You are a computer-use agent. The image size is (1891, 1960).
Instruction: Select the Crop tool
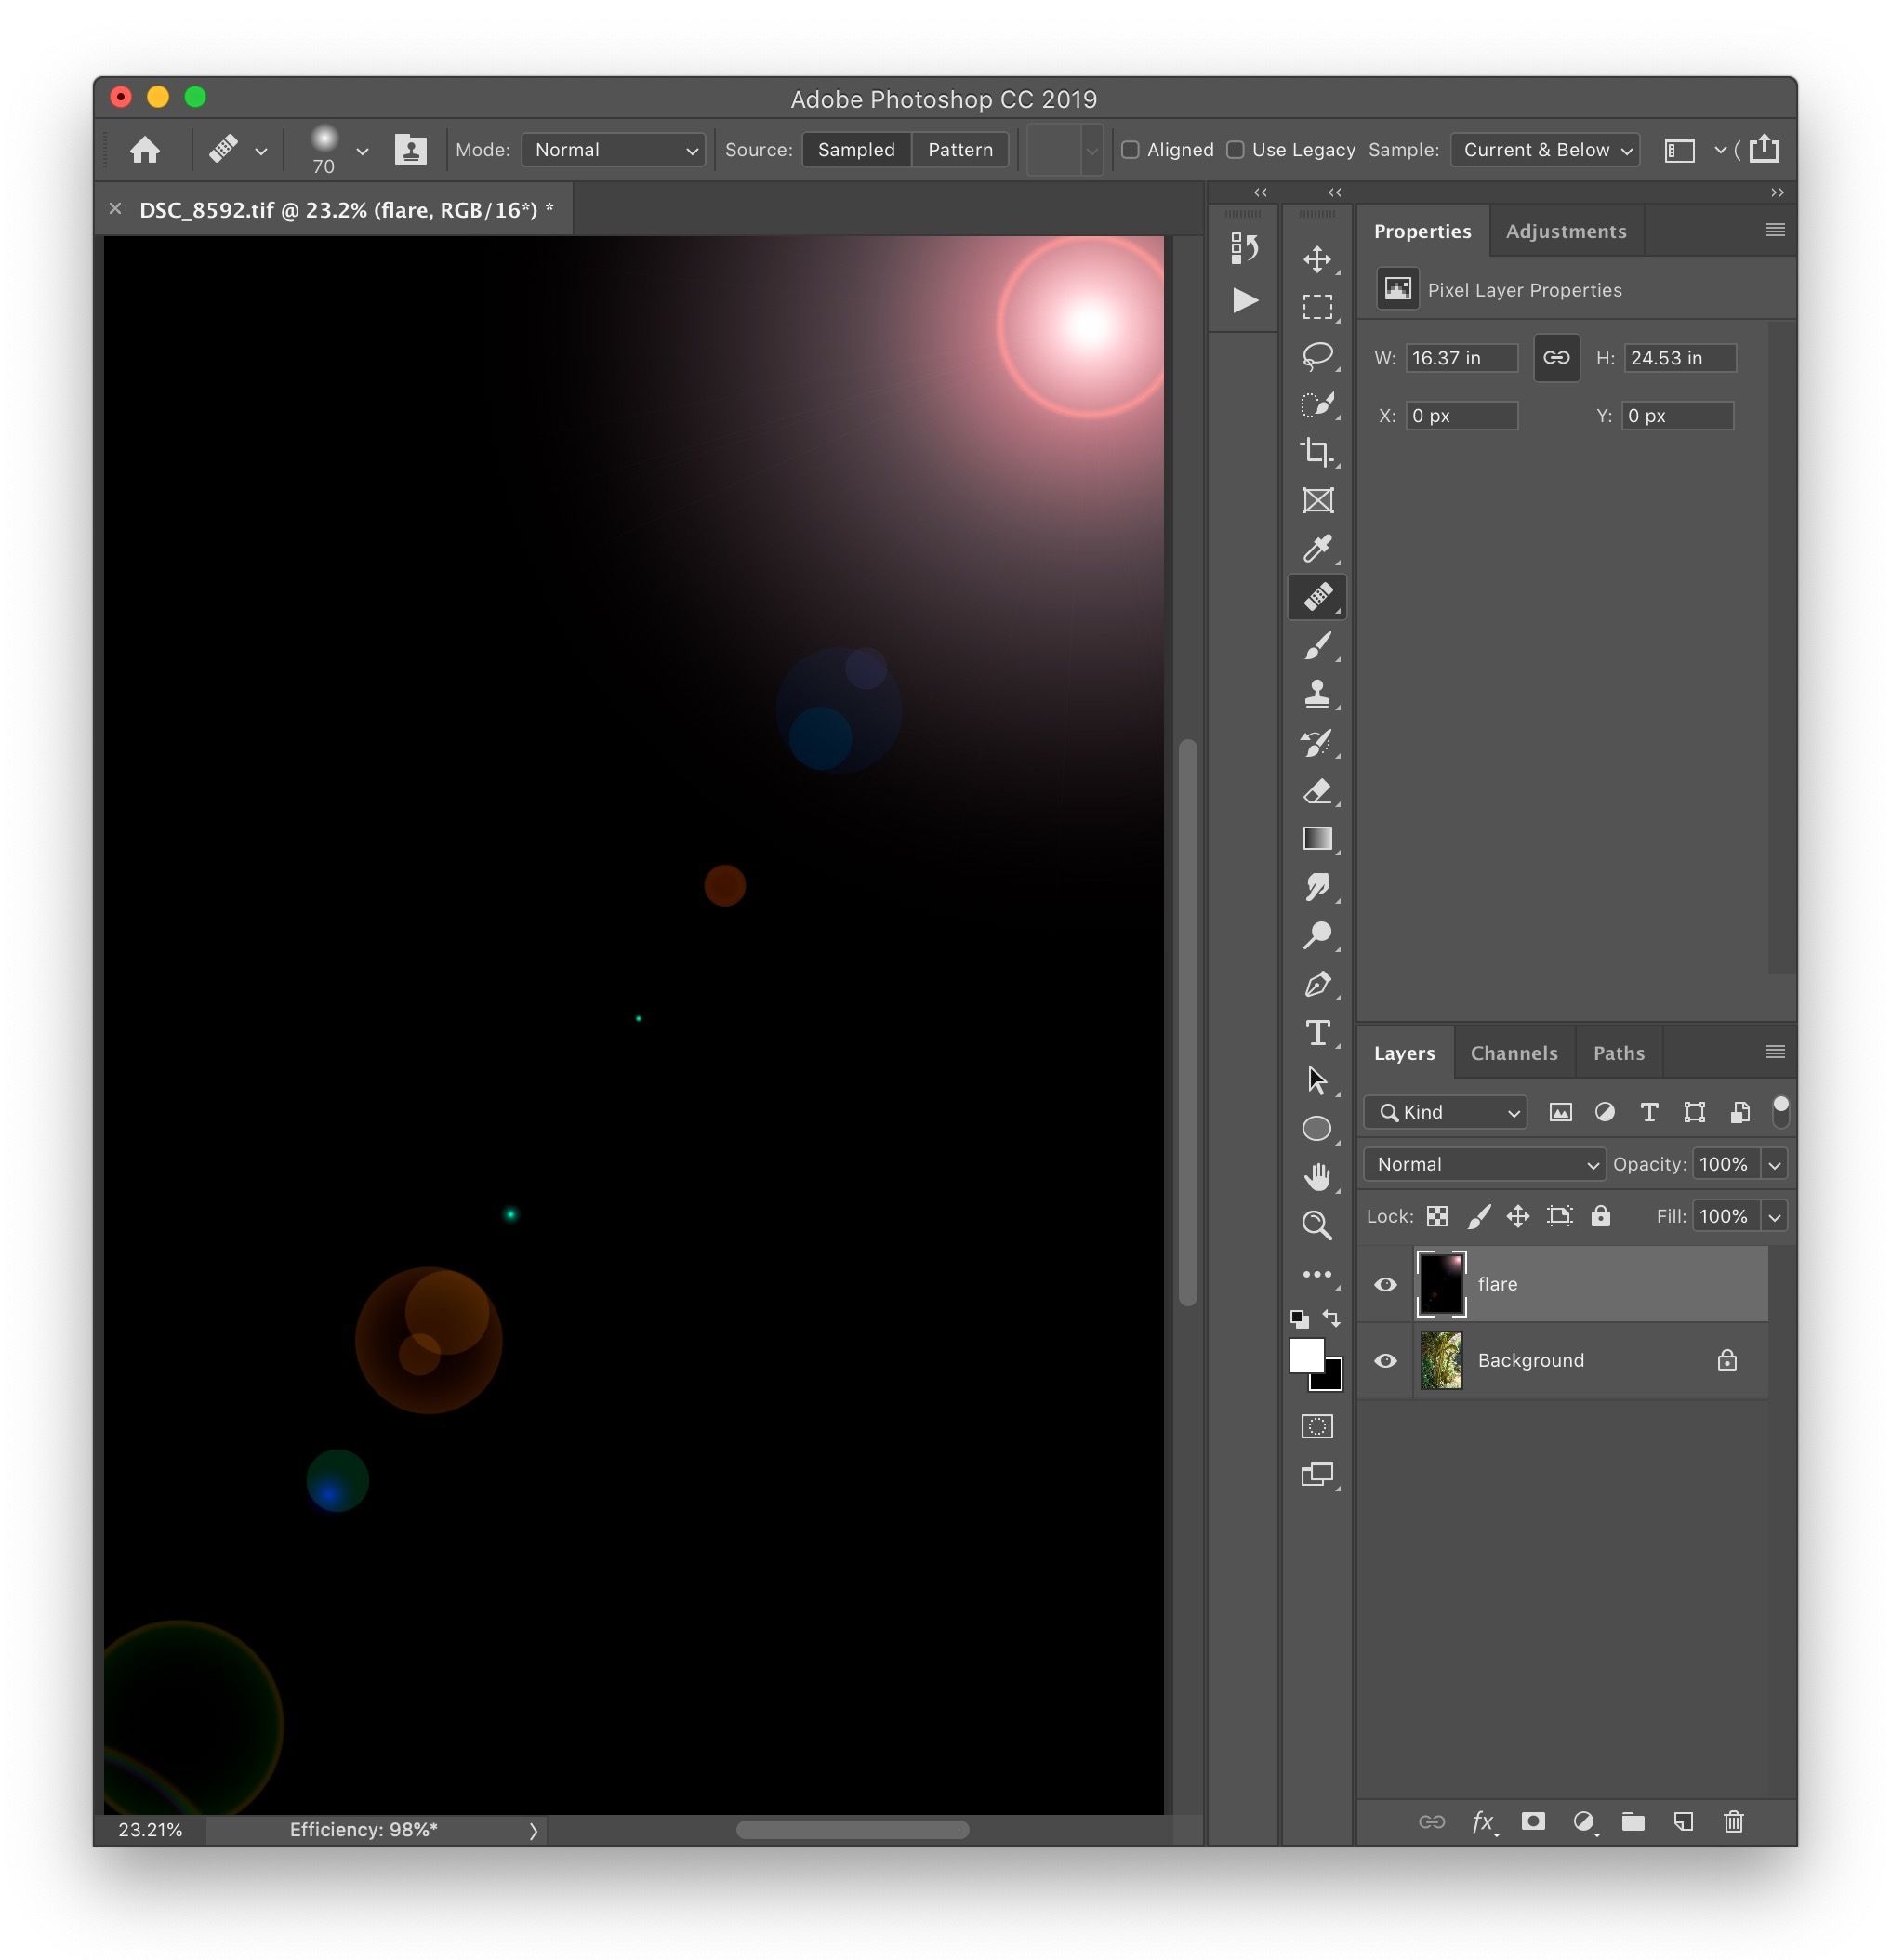click(x=1318, y=453)
